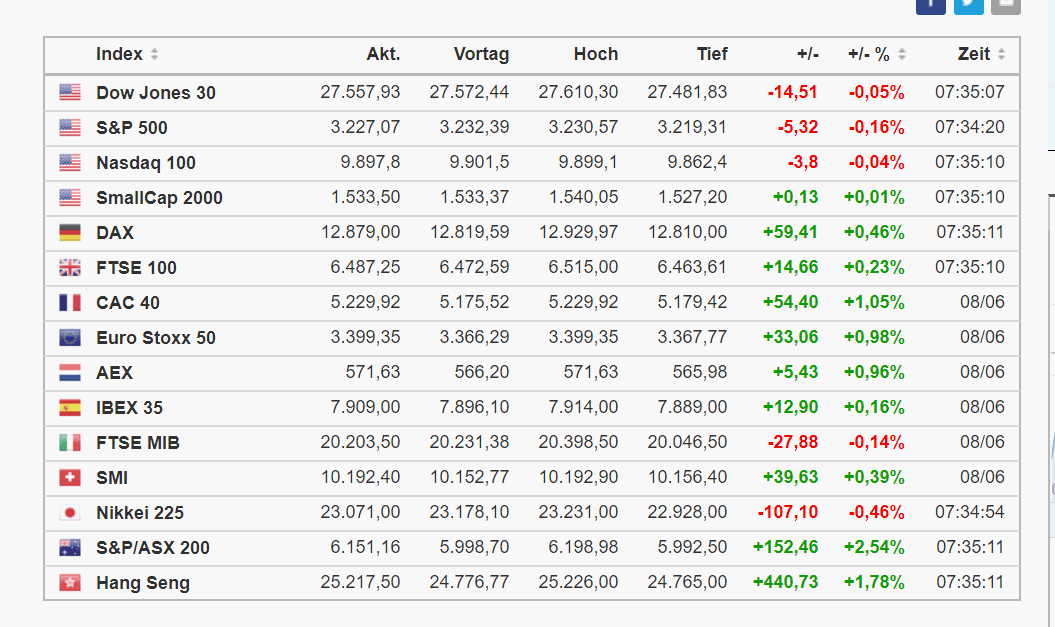Go to the SmallCap 2000 index page
This screenshot has height=627, width=1055.
pyautogui.click(x=159, y=198)
